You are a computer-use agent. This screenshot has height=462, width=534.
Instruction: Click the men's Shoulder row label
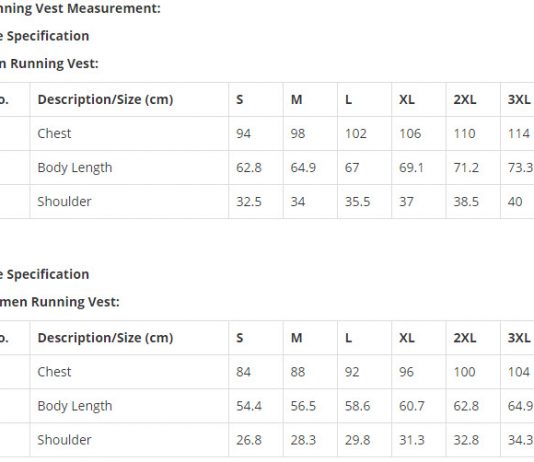click(x=64, y=202)
